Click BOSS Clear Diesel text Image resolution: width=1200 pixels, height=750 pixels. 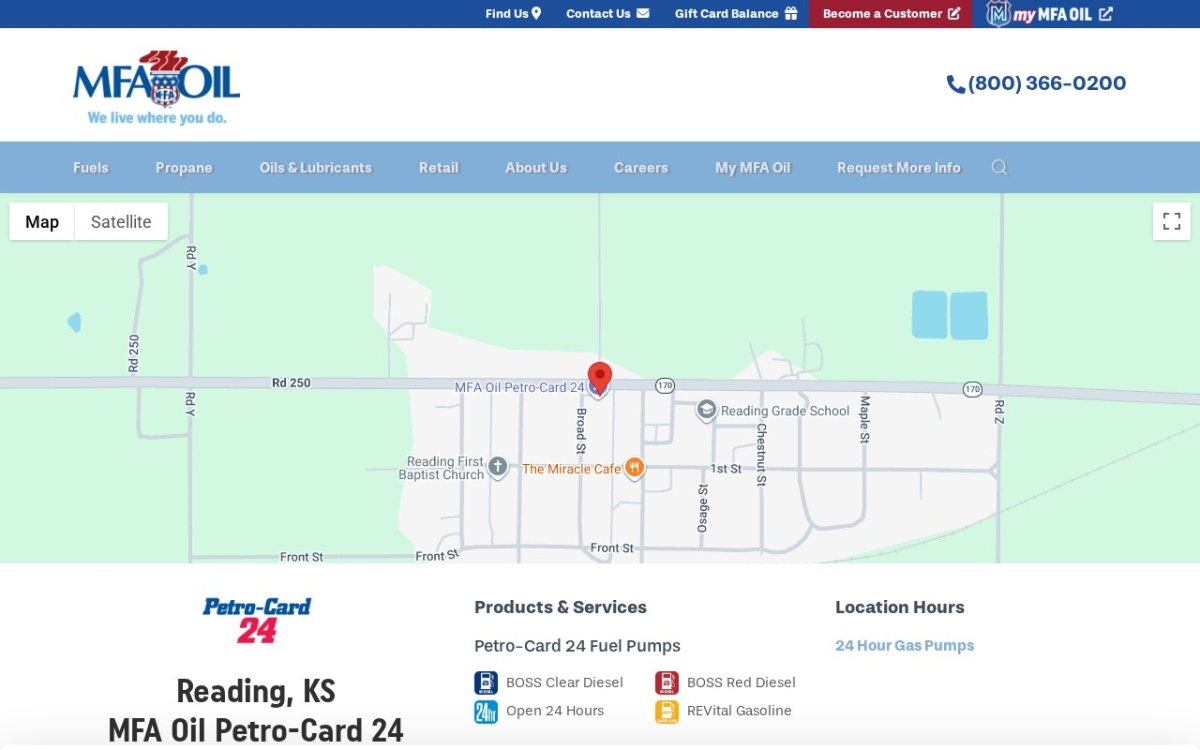click(x=565, y=682)
